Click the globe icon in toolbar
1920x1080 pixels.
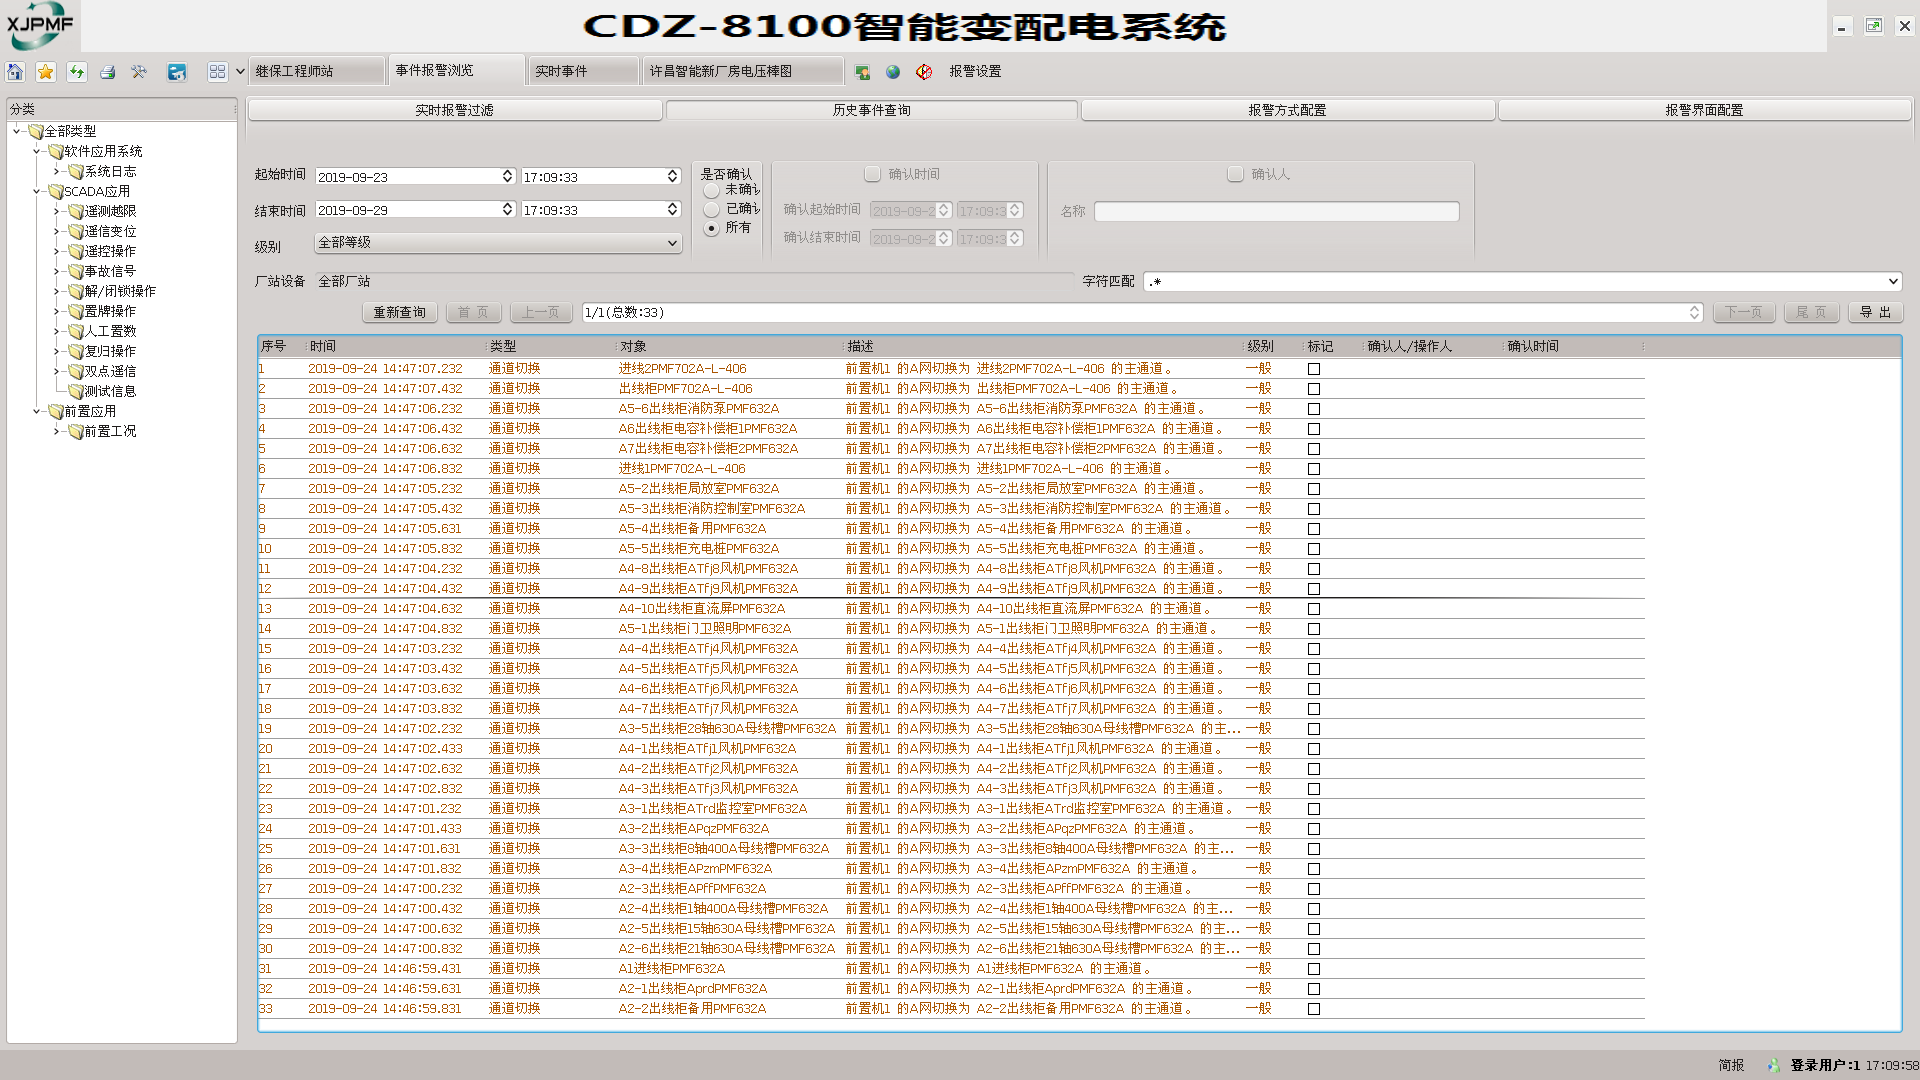[893, 72]
